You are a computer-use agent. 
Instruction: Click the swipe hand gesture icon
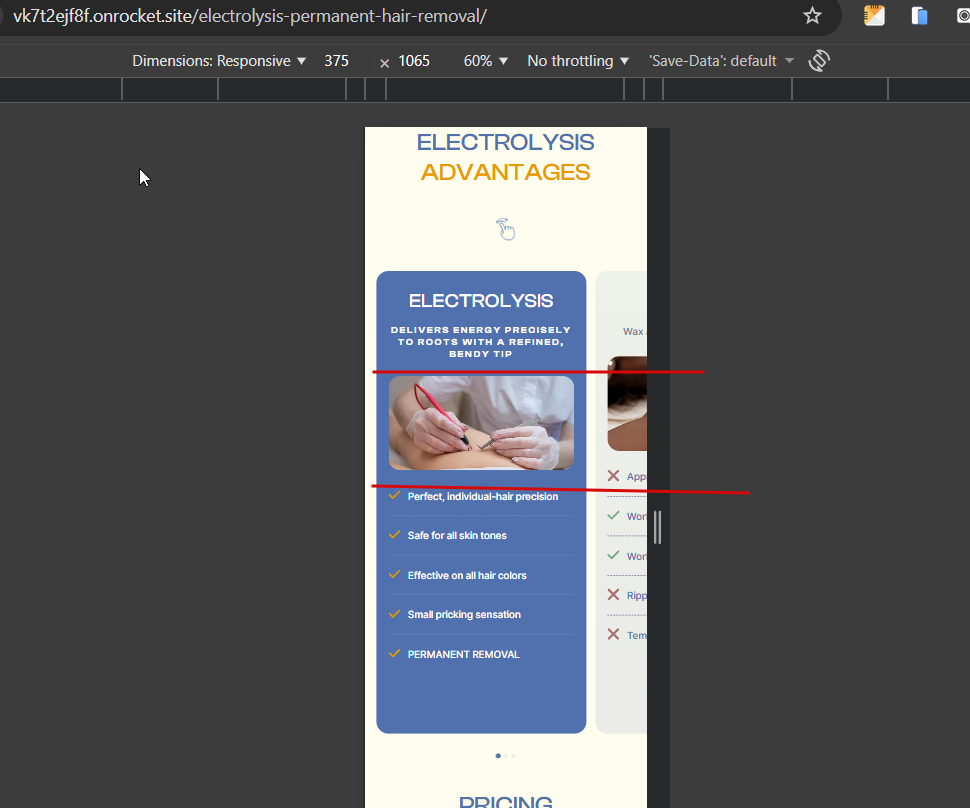[505, 229]
